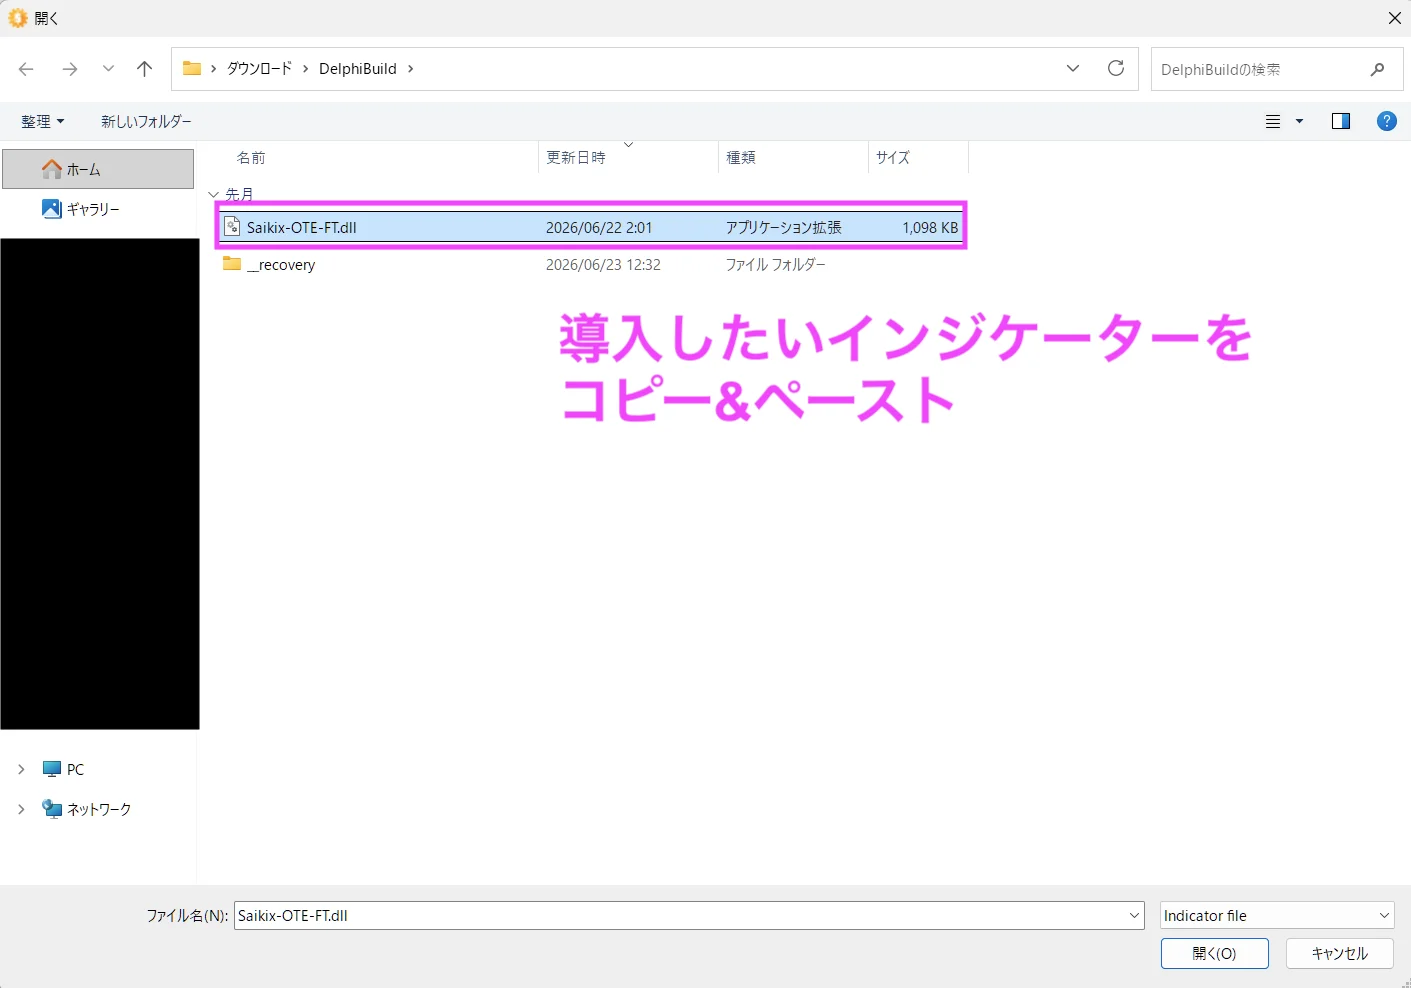Expand the PC tree node
Image resolution: width=1411 pixels, height=988 pixels.
[x=21, y=769]
